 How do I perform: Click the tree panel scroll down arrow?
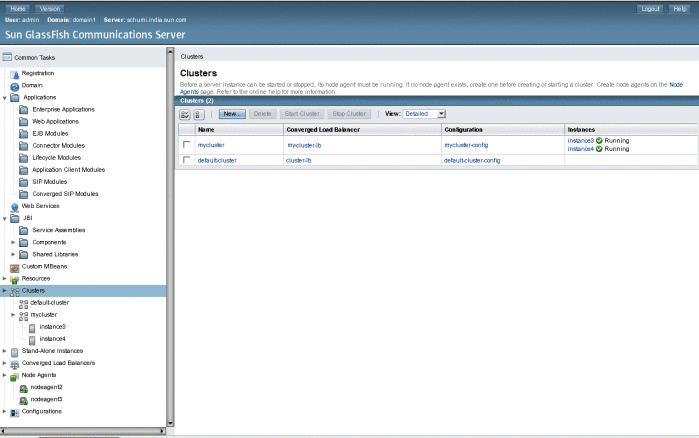click(x=170, y=423)
